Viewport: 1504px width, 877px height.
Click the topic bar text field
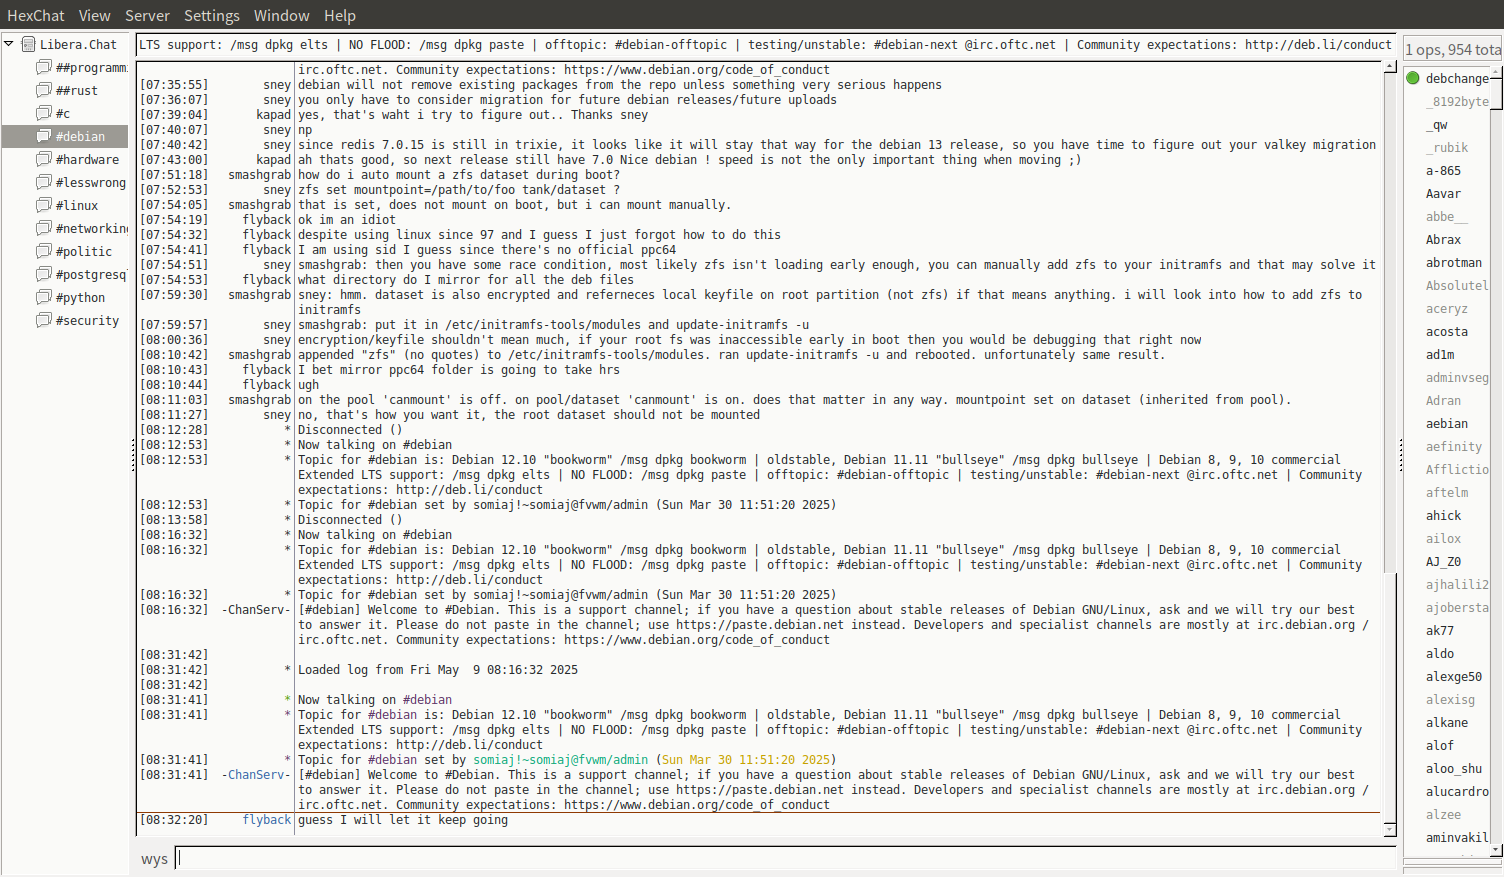766,45
